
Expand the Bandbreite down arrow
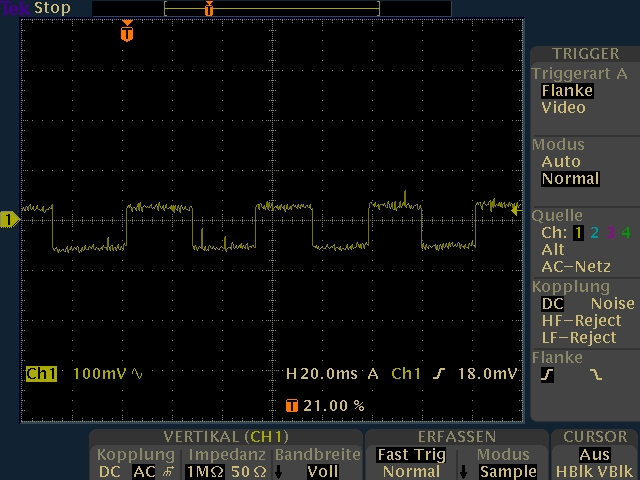(x=279, y=471)
